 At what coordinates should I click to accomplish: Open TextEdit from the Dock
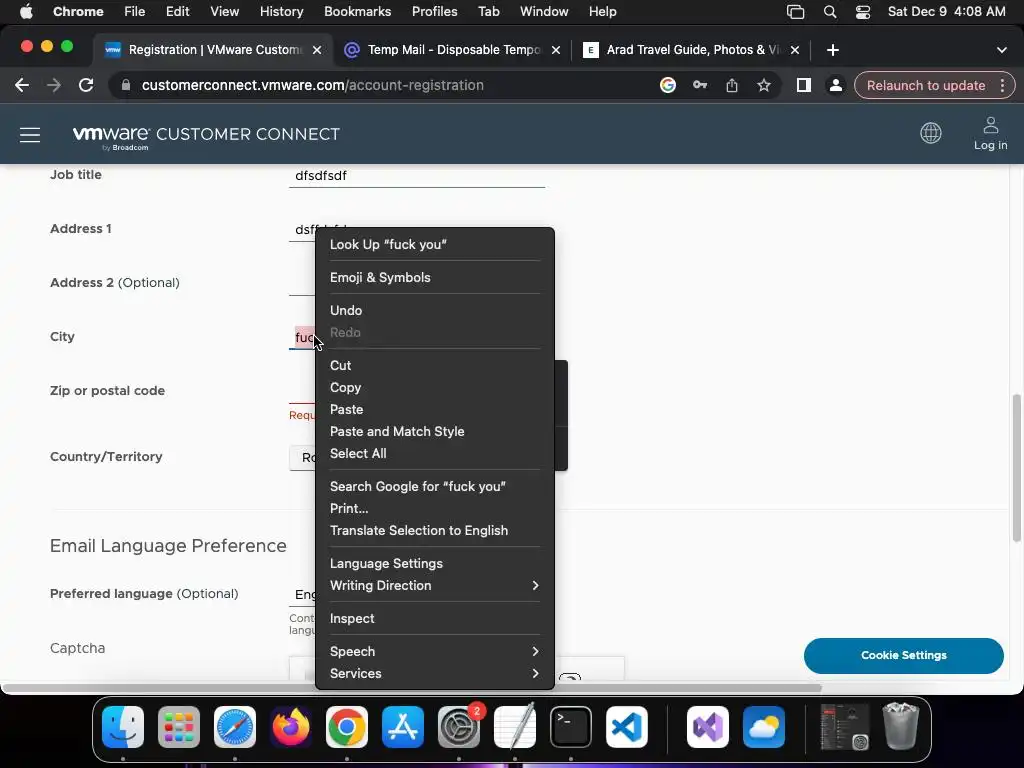coord(515,727)
